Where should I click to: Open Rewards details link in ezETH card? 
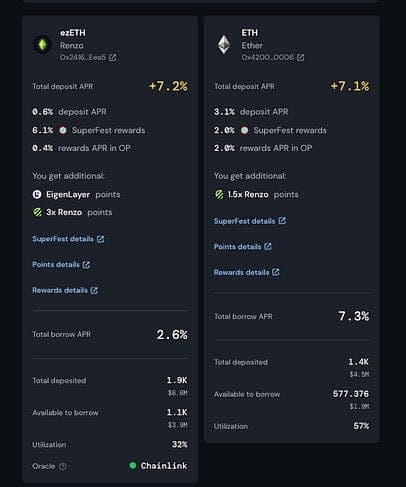[65, 290]
